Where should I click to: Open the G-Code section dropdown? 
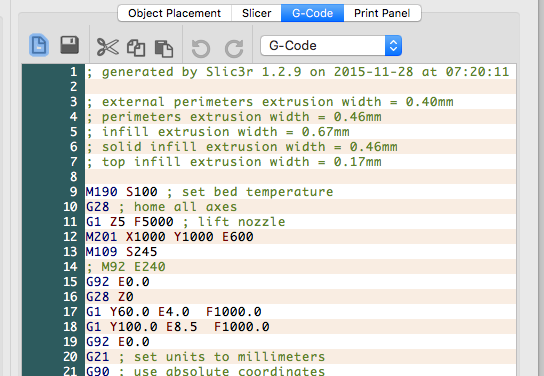tap(331, 45)
